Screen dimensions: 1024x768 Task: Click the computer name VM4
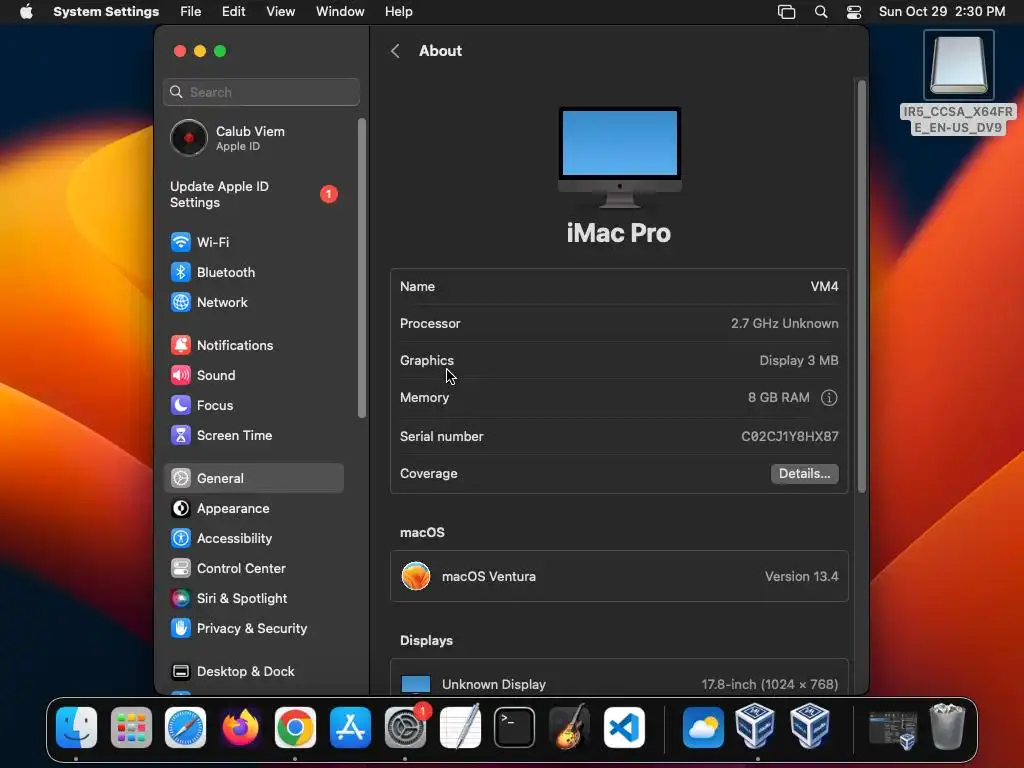(x=824, y=287)
